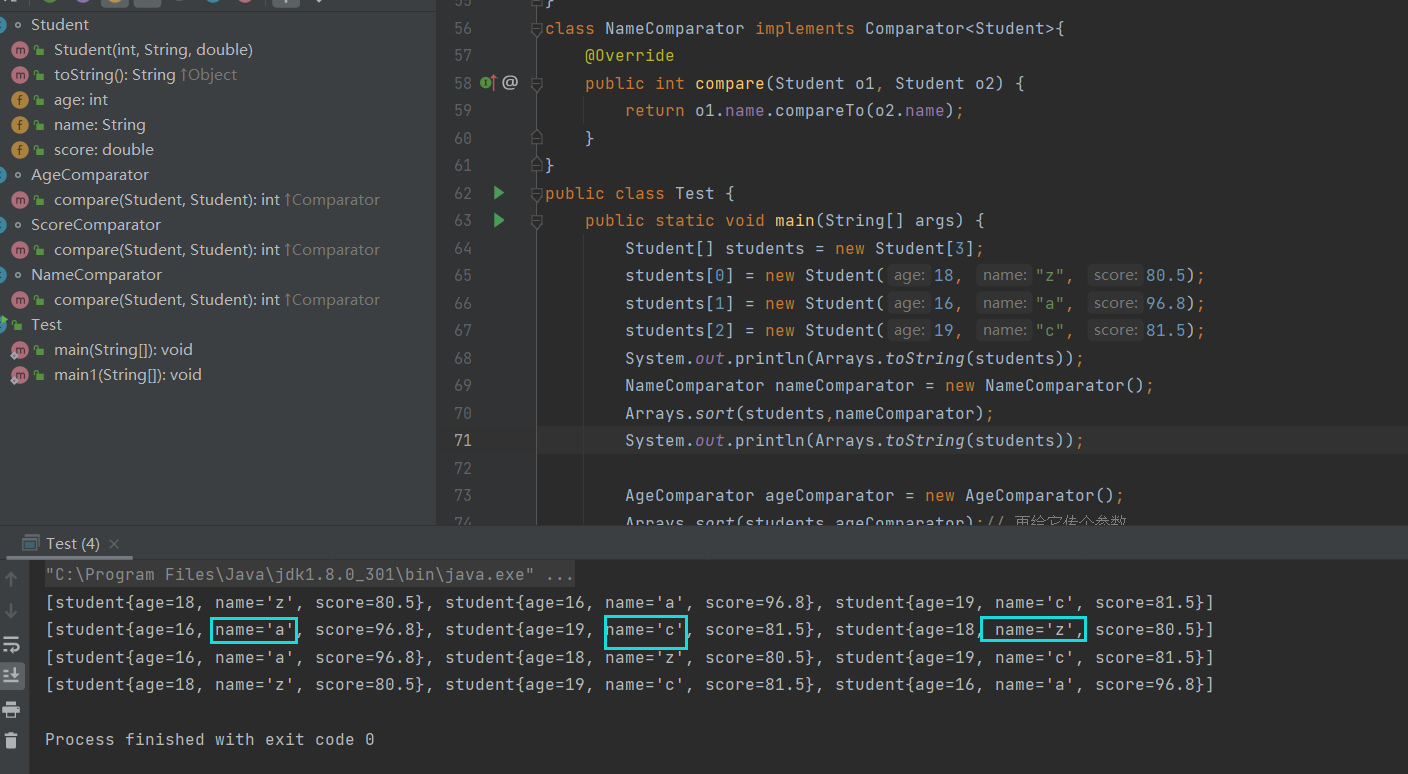Click 'Arrays.sort(students,nameComparator)' on line 70

[x=805, y=413]
